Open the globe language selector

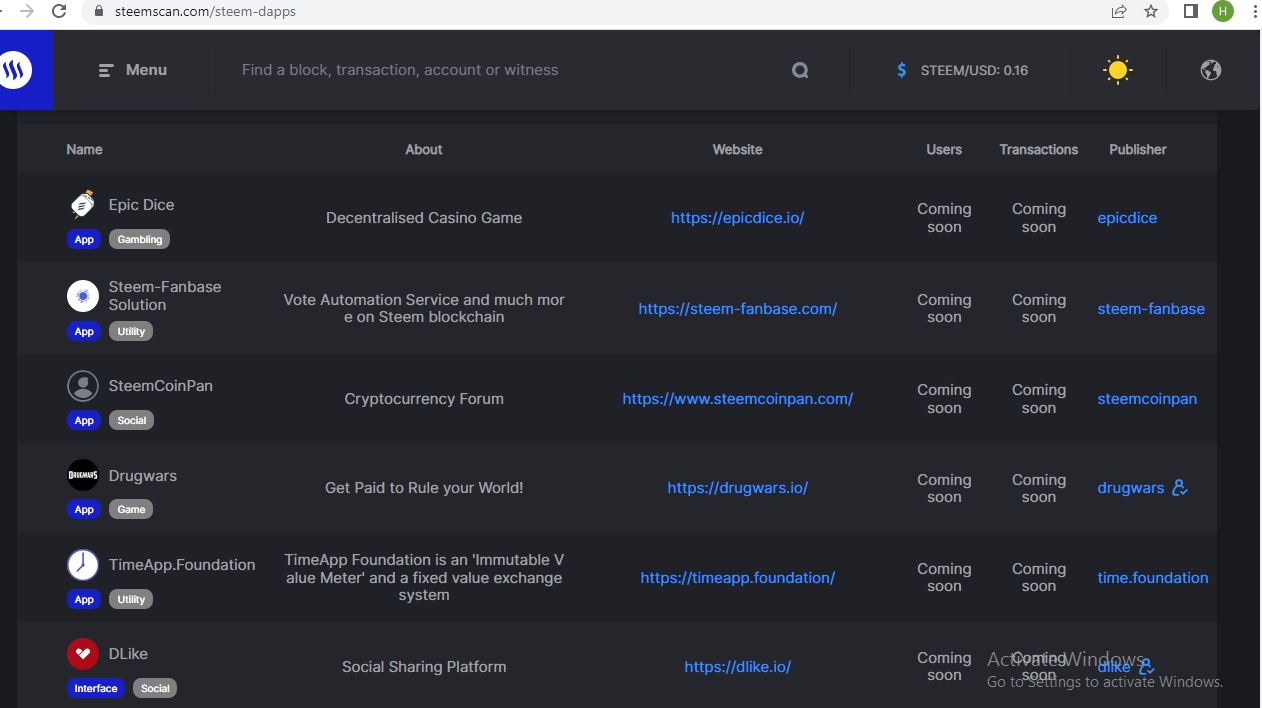pyautogui.click(x=1210, y=70)
